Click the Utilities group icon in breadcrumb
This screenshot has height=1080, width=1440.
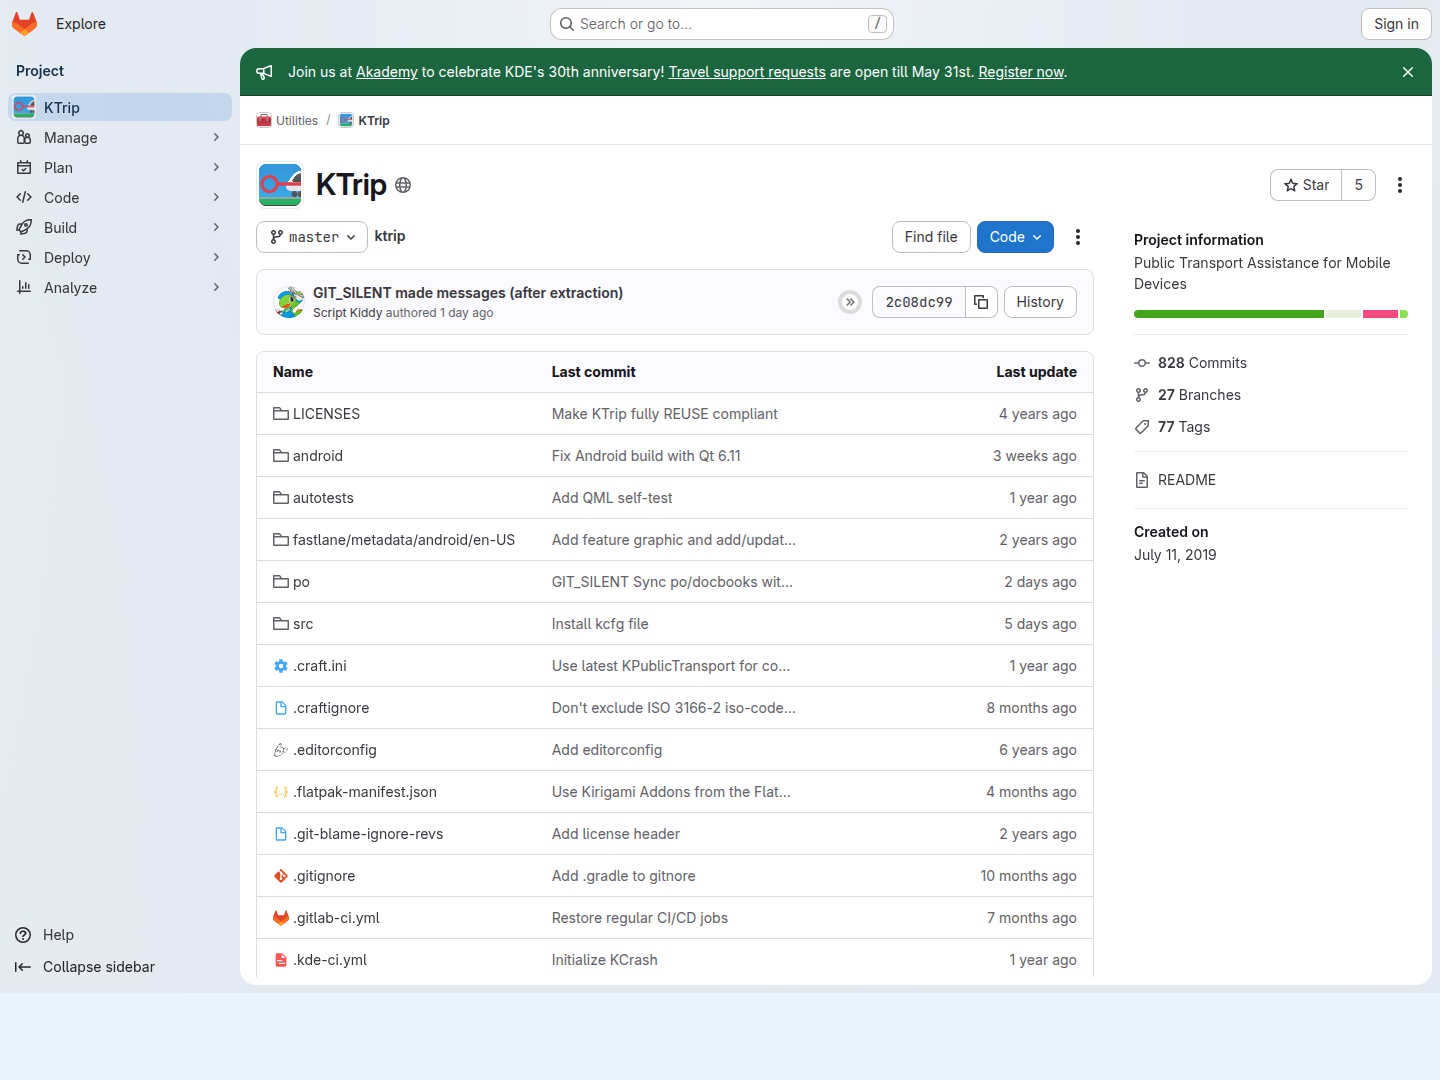pos(264,120)
